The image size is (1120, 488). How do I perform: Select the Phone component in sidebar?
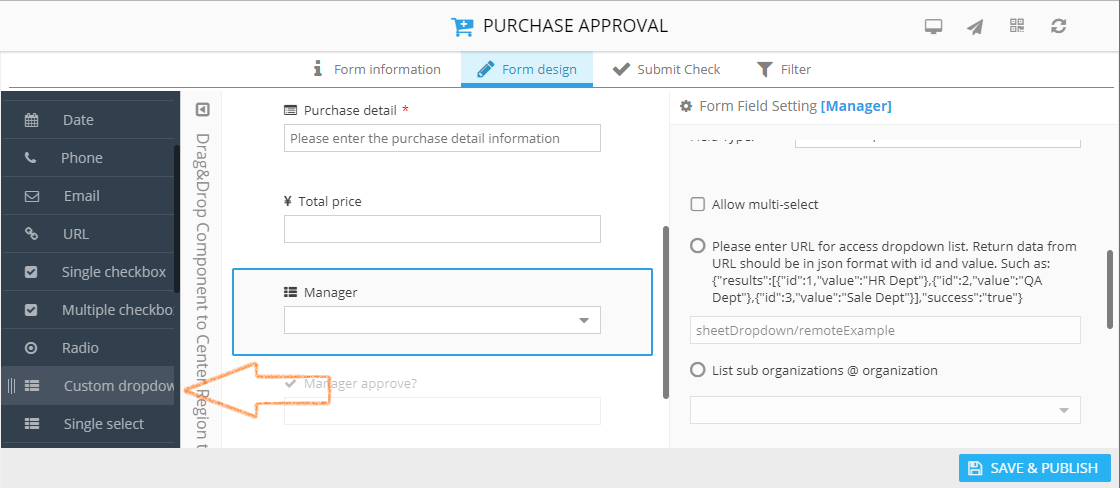(x=81, y=158)
